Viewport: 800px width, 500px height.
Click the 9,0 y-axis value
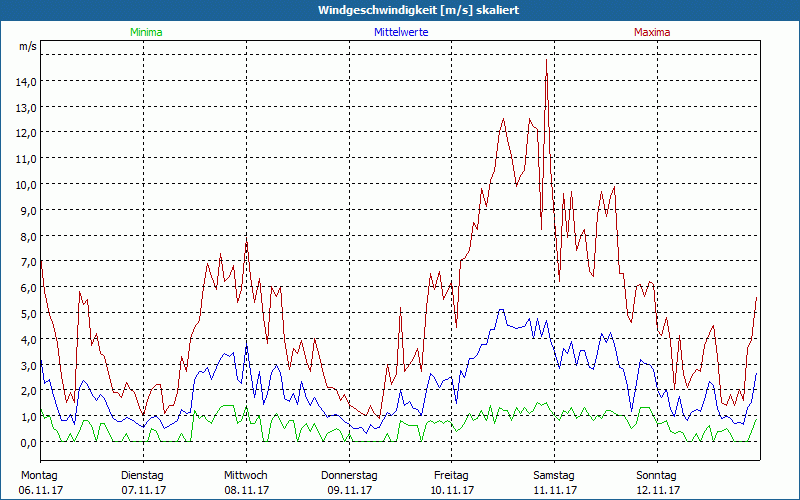[x=29, y=210]
